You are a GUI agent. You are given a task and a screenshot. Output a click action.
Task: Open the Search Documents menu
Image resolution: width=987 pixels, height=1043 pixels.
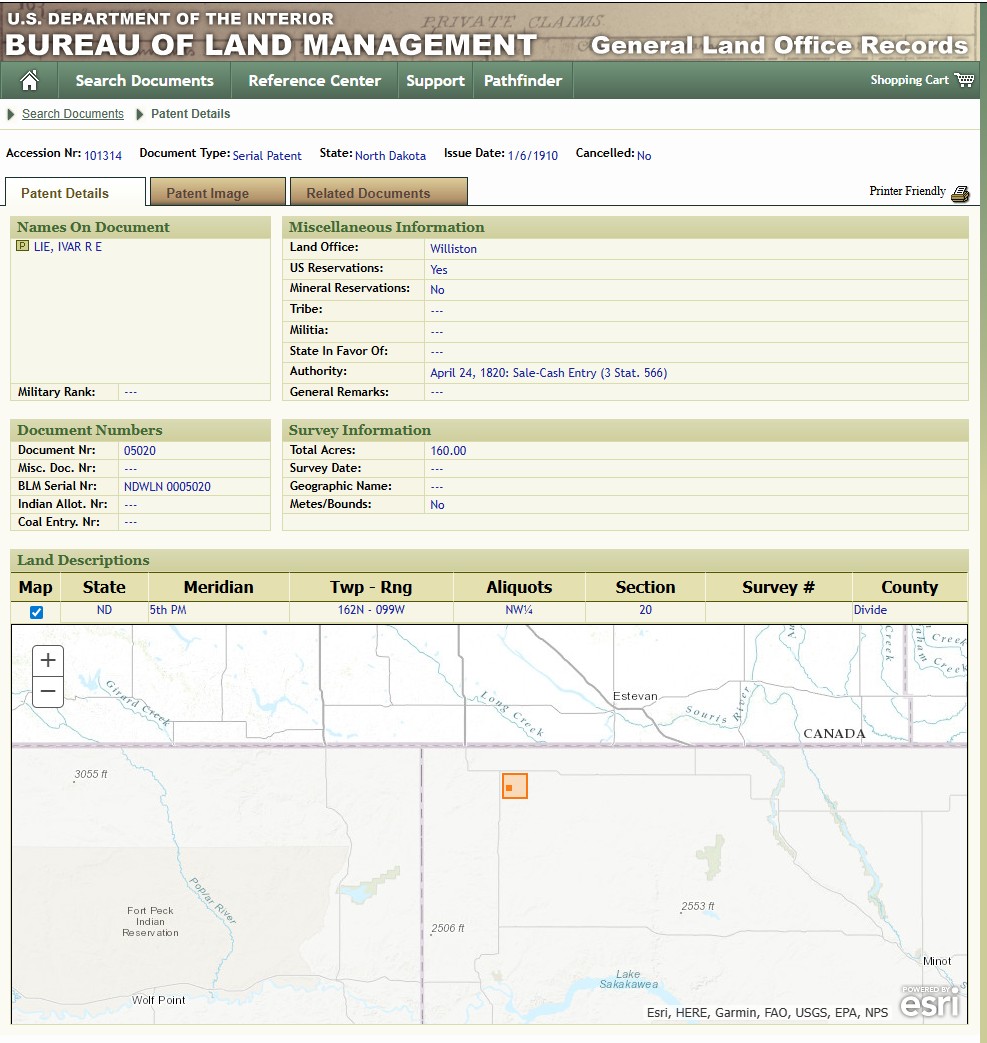144,81
